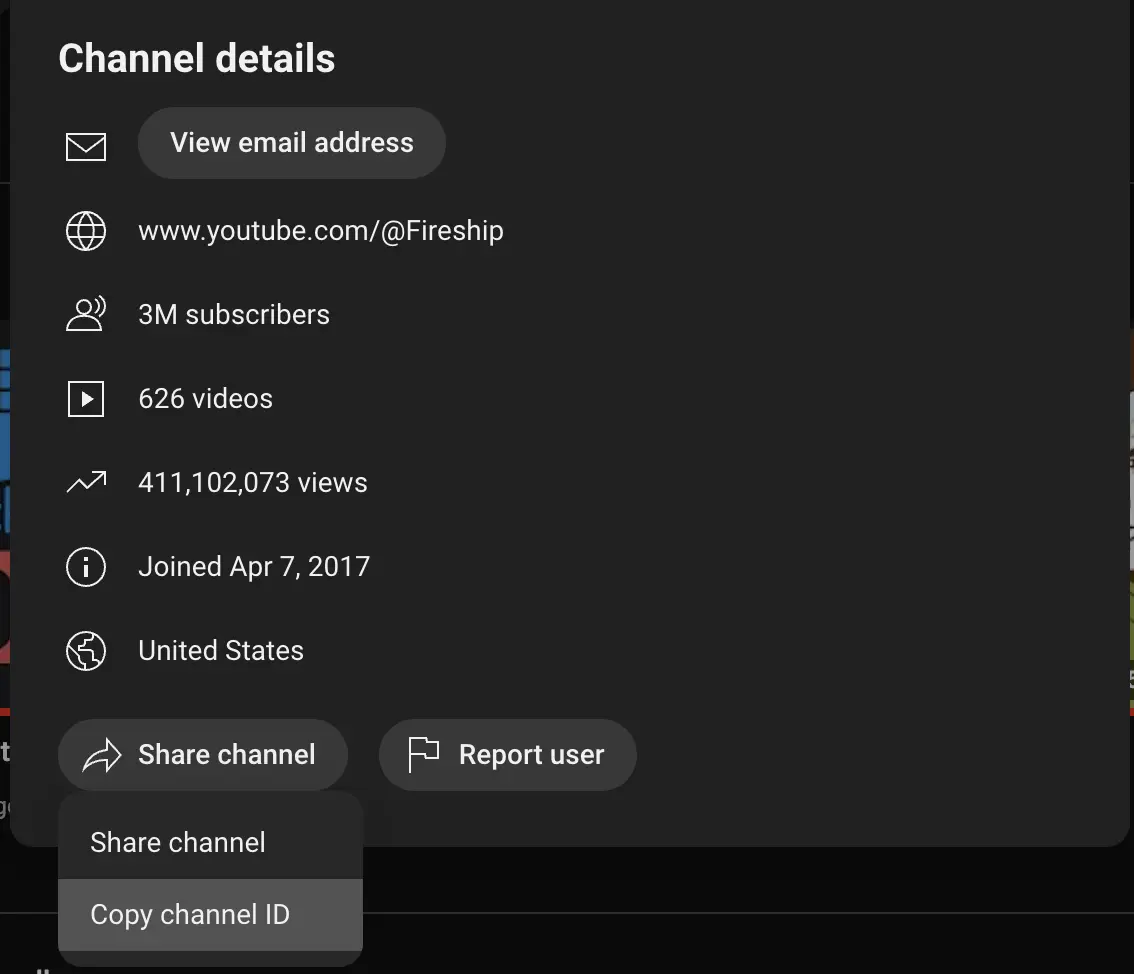Click the Report user button

(x=508, y=755)
